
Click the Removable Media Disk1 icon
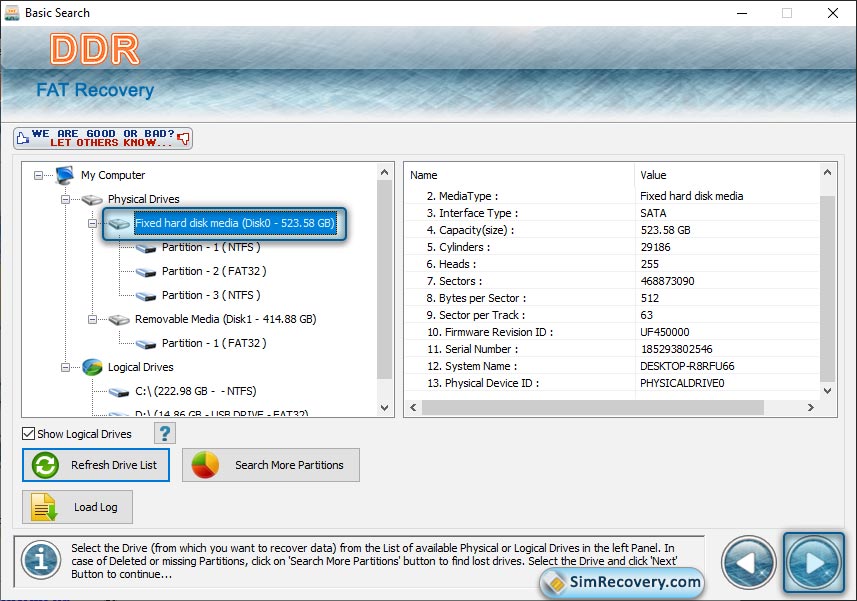tap(119, 320)
